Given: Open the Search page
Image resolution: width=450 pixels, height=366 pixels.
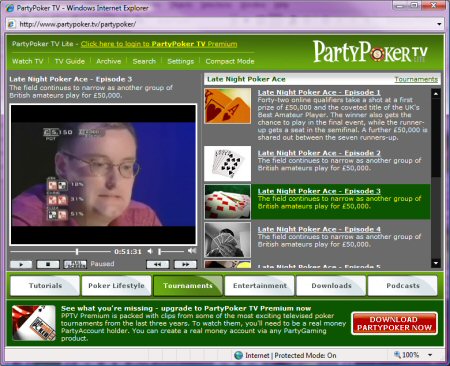Looking at the screenshot, I should (144, 61).
